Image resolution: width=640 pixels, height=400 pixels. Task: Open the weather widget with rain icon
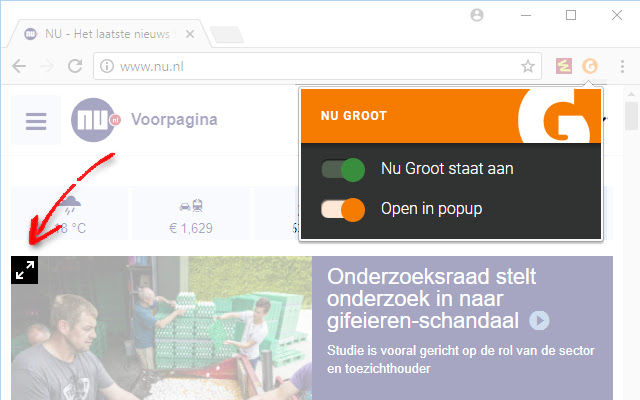69,213
